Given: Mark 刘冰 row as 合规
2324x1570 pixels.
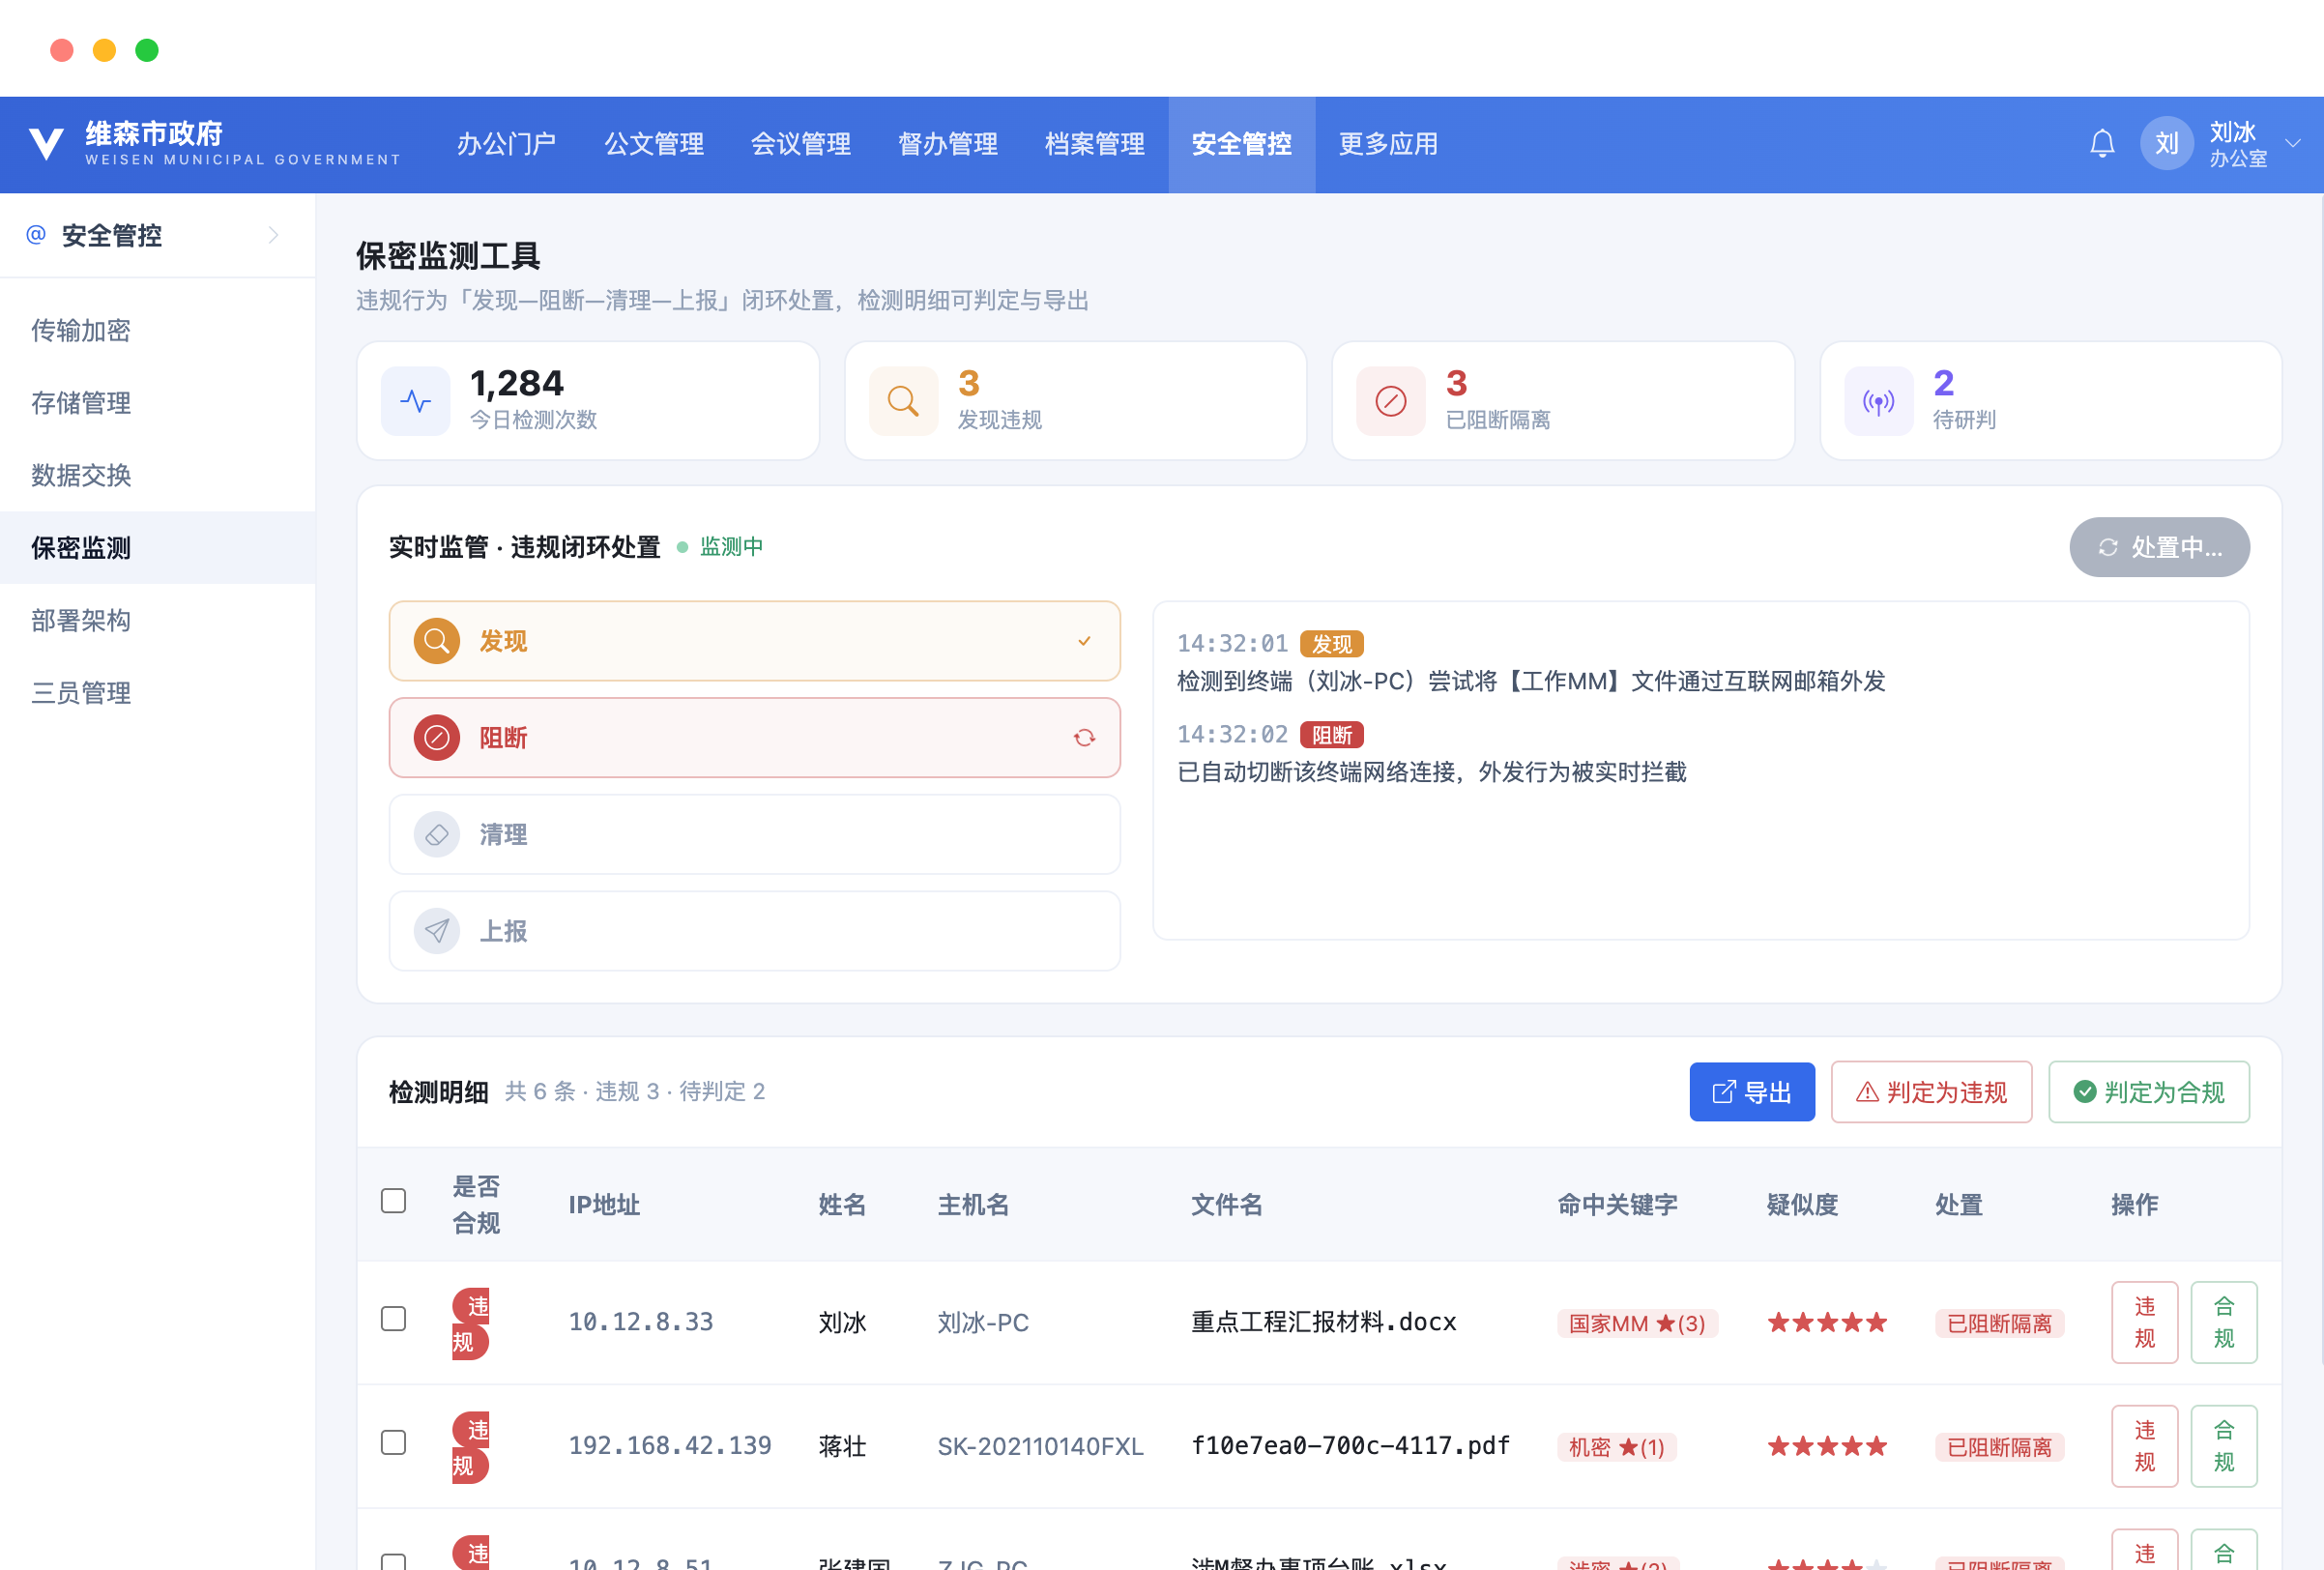Looking at the screenshot, I should [2223, 1322].
